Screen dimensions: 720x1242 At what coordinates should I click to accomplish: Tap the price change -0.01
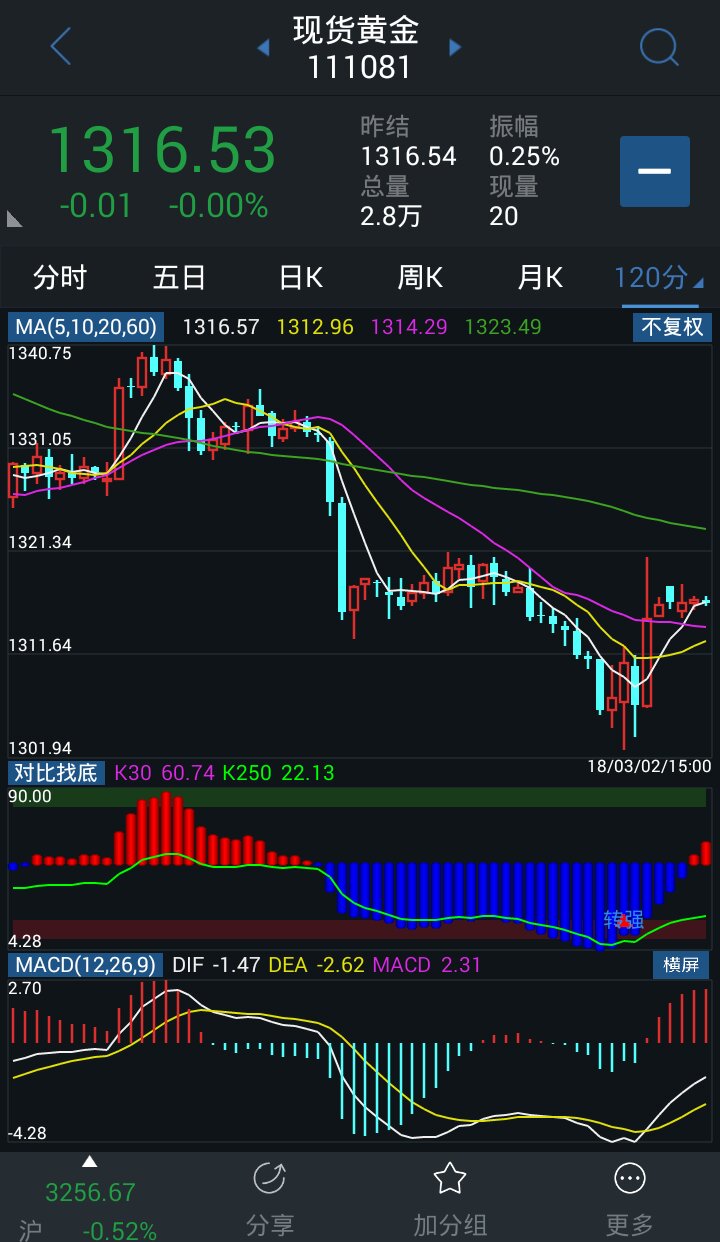(x=95, y=206)
